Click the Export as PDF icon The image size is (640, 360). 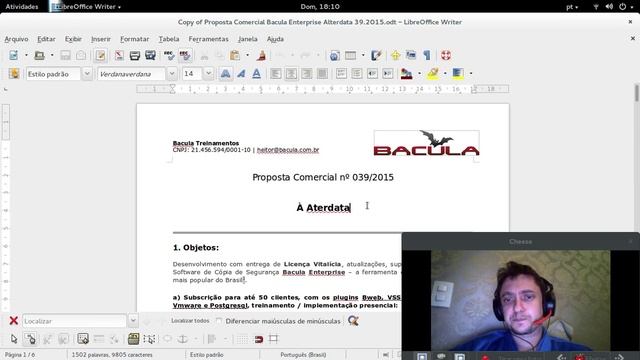(x=119, y=55)
